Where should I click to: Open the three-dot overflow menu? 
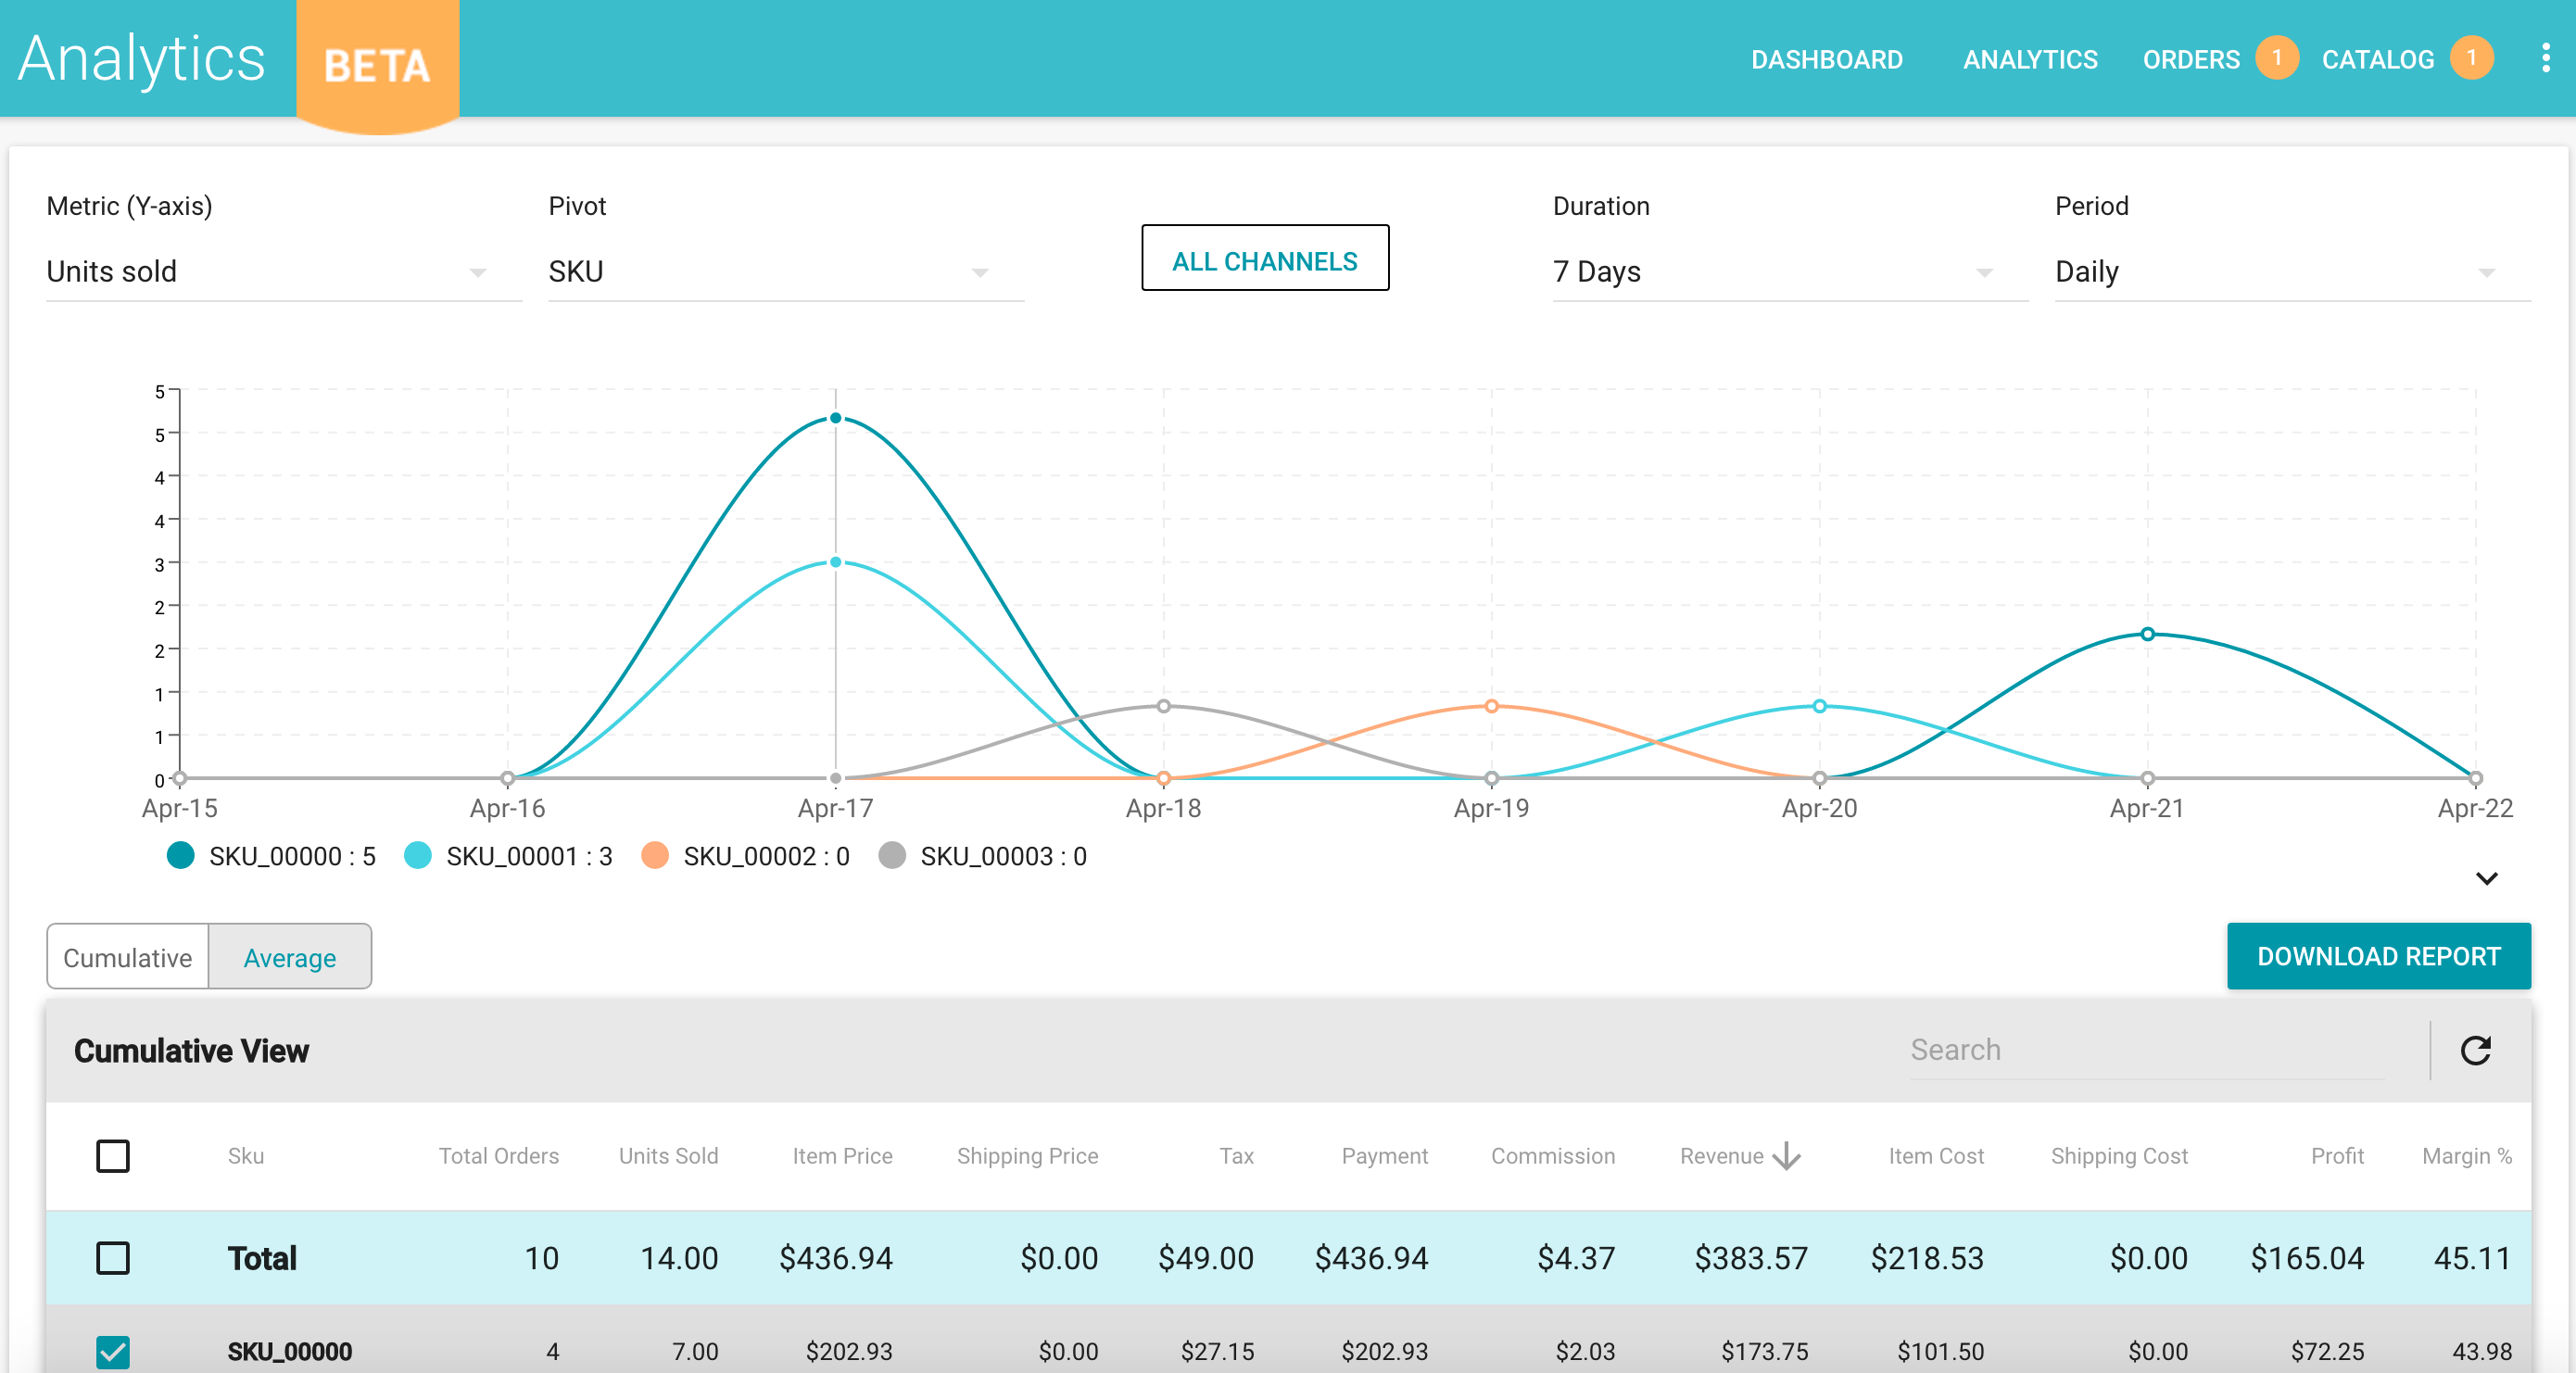click(2545, 58)
